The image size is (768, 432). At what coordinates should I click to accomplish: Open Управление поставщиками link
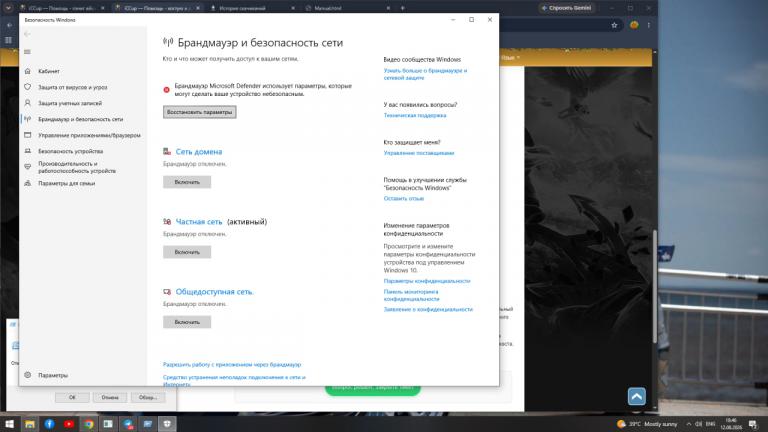pyautogui.click(x=419, y=153)
